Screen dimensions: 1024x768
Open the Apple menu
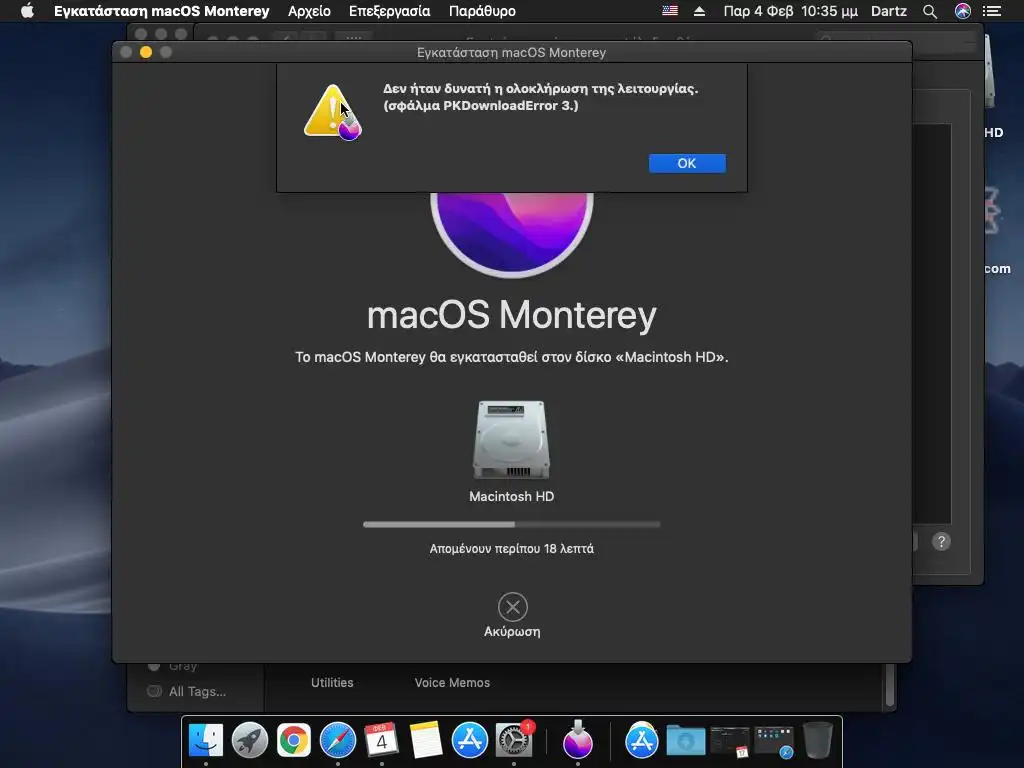[27, 11]
